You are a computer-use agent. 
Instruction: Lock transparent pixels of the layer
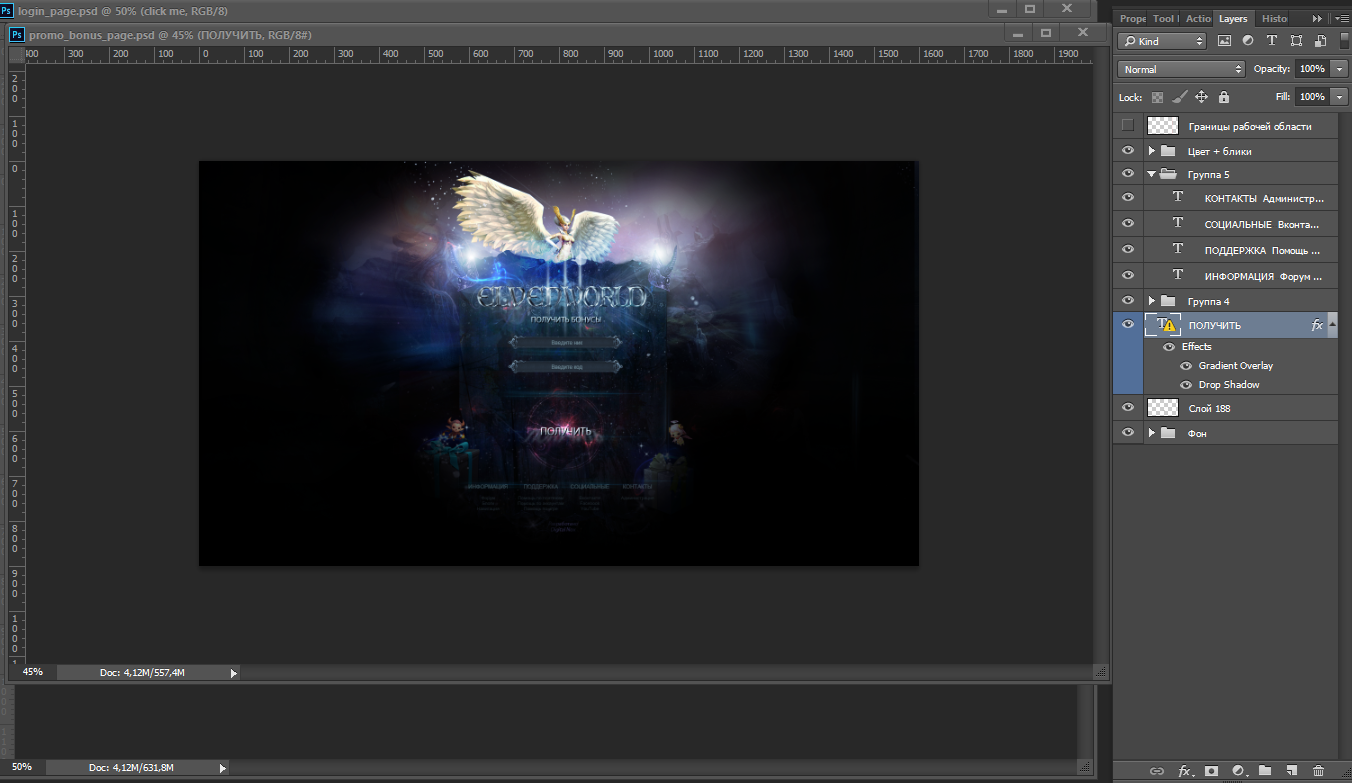coord(1158,97)
